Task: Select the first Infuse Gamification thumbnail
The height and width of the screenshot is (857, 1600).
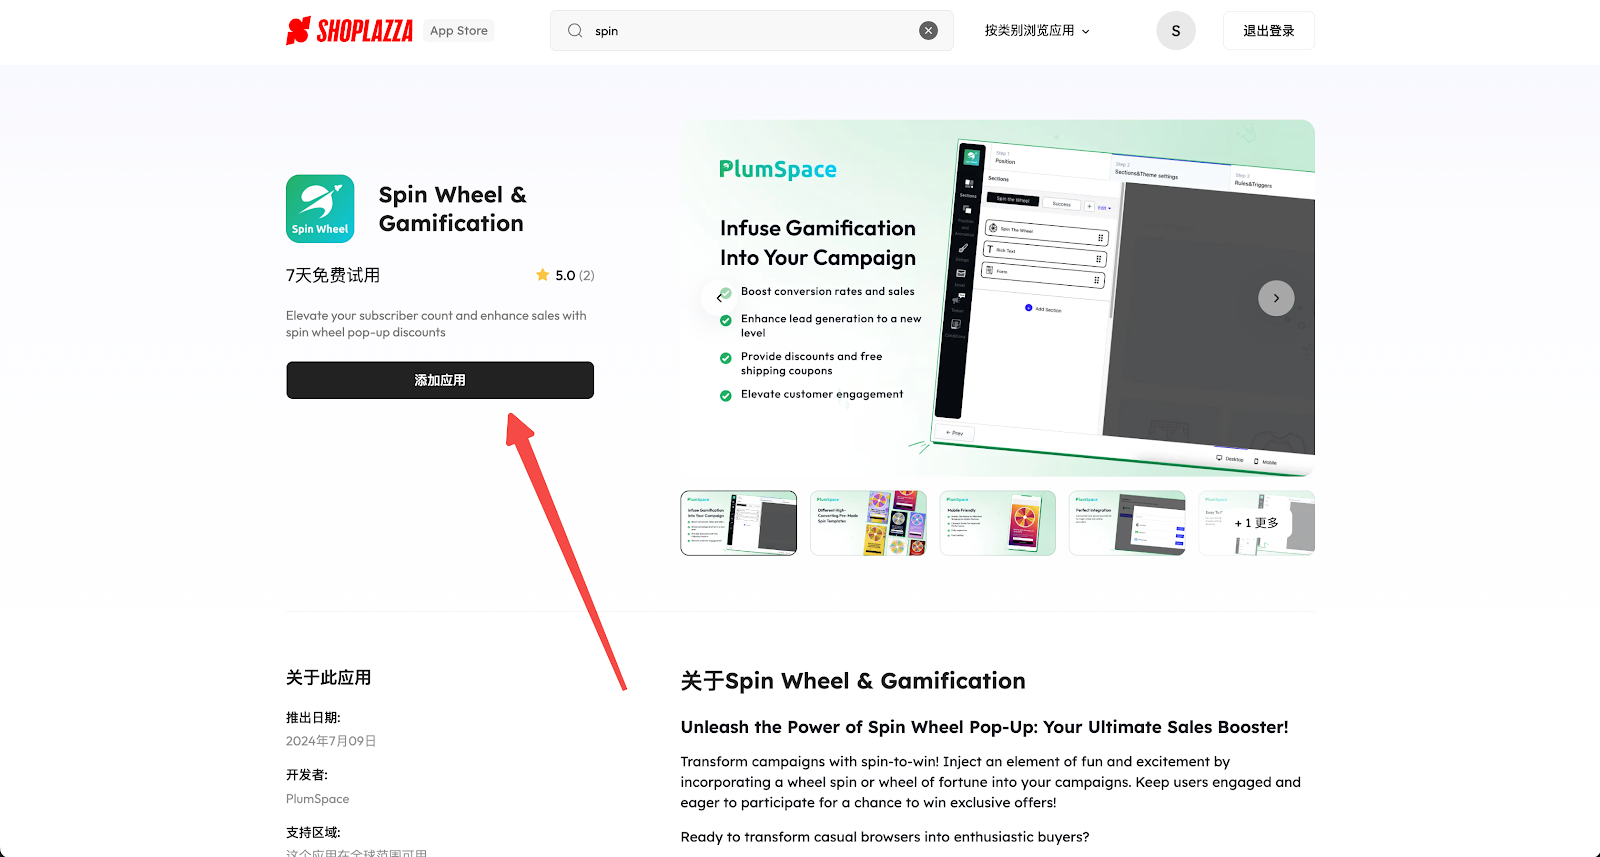Action: pyautogui.click(x=739, y=523)
